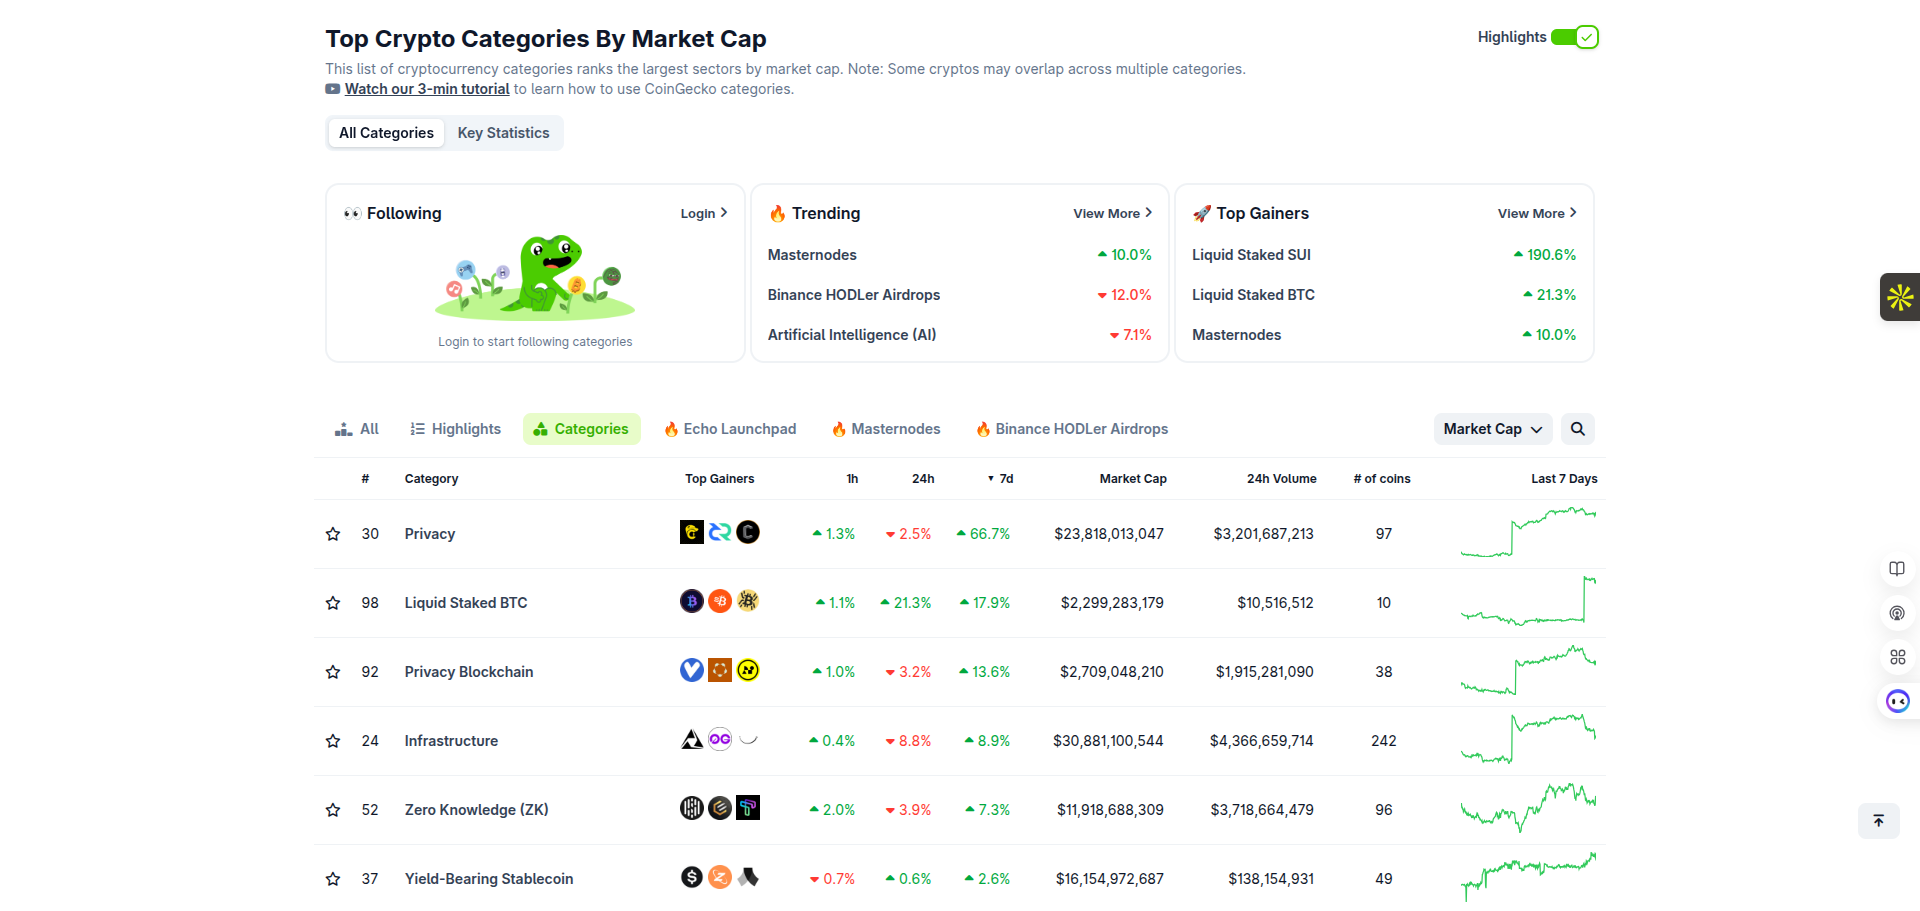The width and height of the screenshot is (1920, 911).
Task: Switch to the Key Statistics tab
Action: point(503,133)
